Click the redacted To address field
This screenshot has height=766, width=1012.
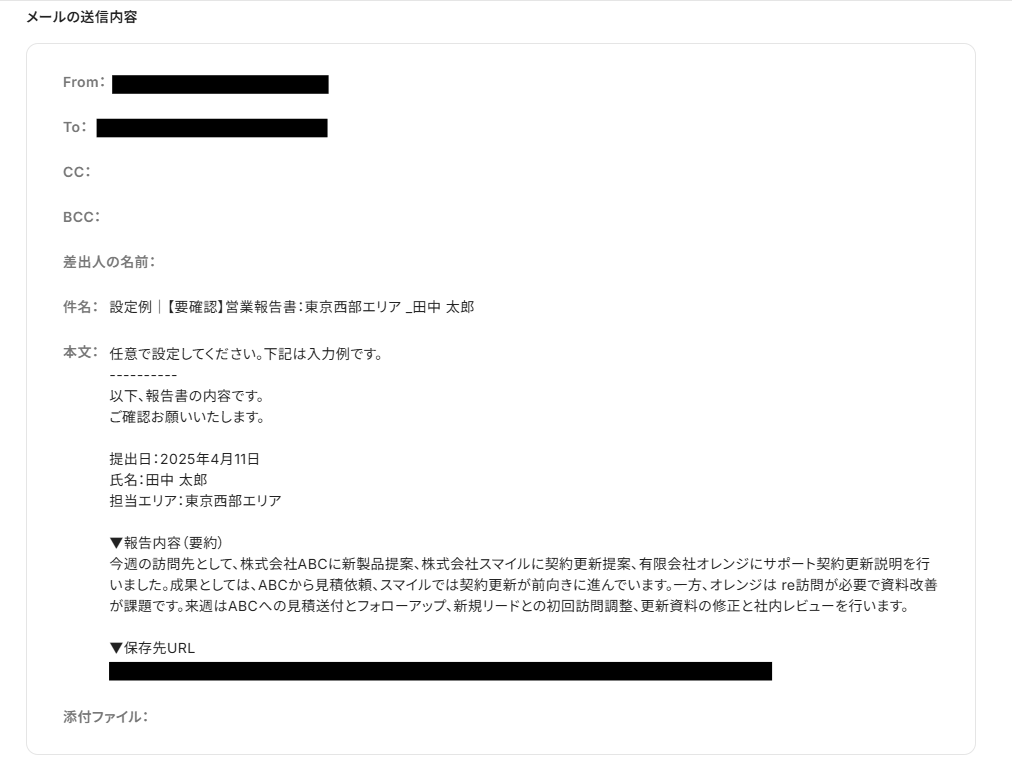212,128
